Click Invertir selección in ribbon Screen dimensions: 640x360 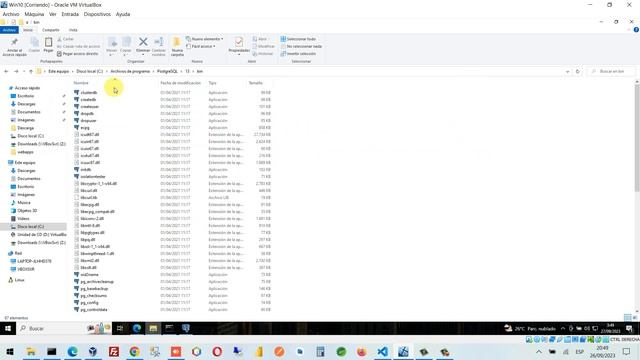click(x=298, y=53)
